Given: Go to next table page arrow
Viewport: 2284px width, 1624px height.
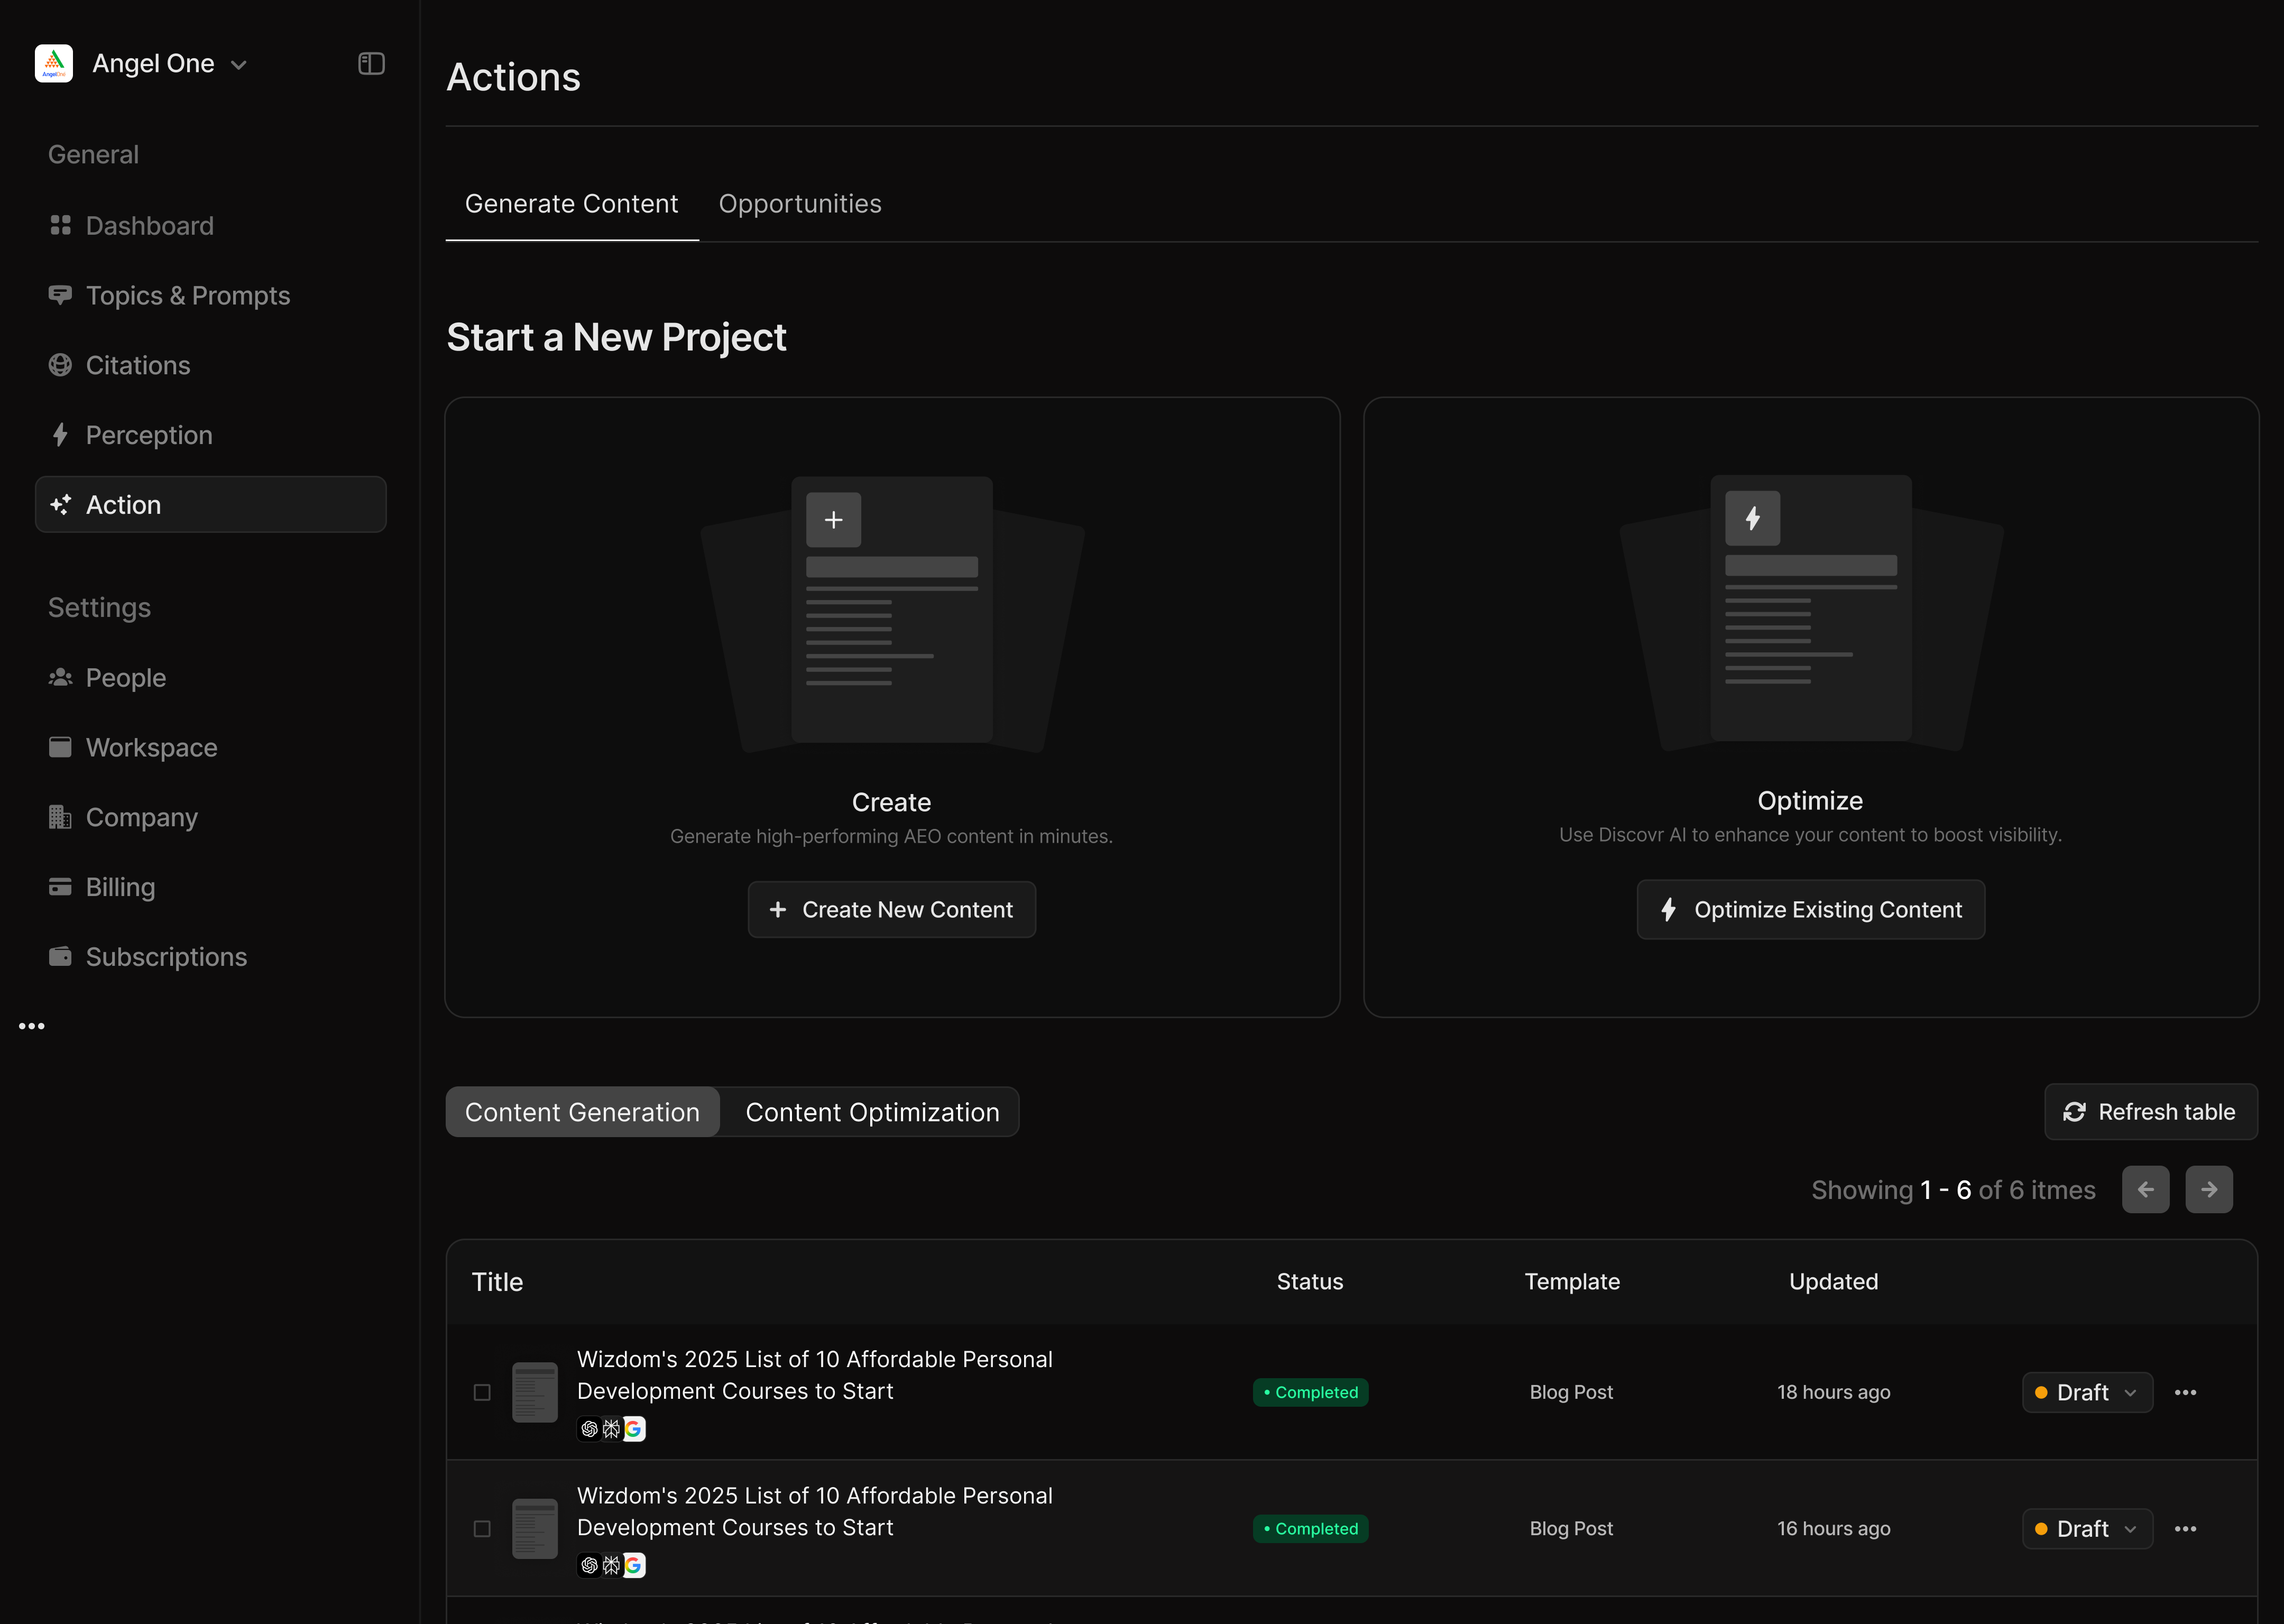Looking at the screenshot, I should click(2208, 1190).
